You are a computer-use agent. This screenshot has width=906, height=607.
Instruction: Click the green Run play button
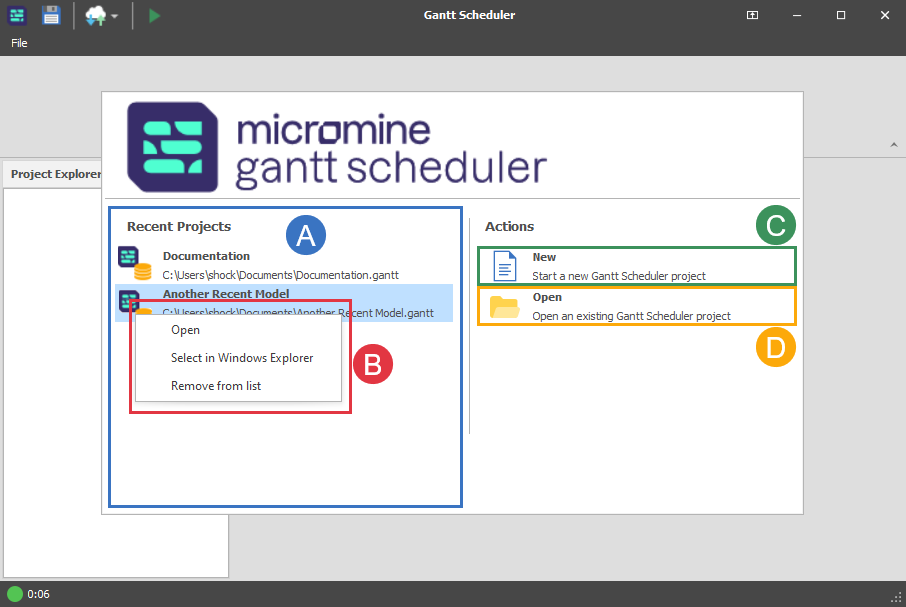coord(154,16)
